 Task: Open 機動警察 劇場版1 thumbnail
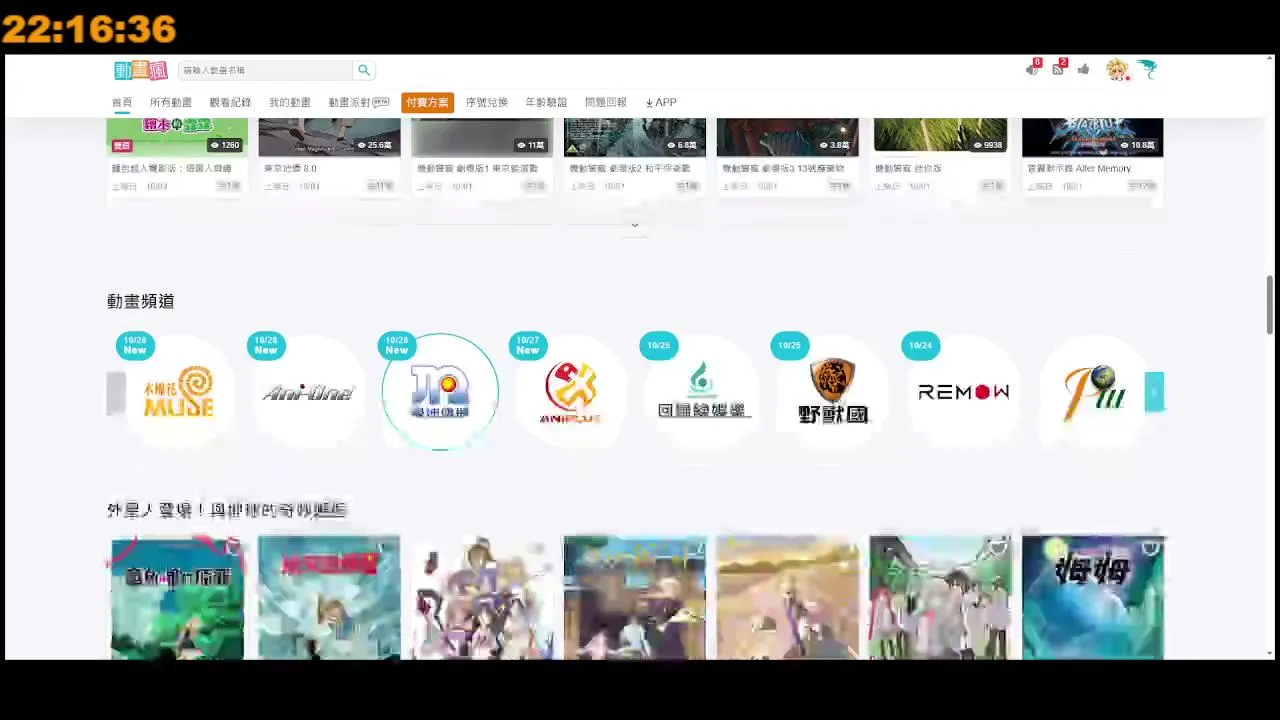(482, 137)
